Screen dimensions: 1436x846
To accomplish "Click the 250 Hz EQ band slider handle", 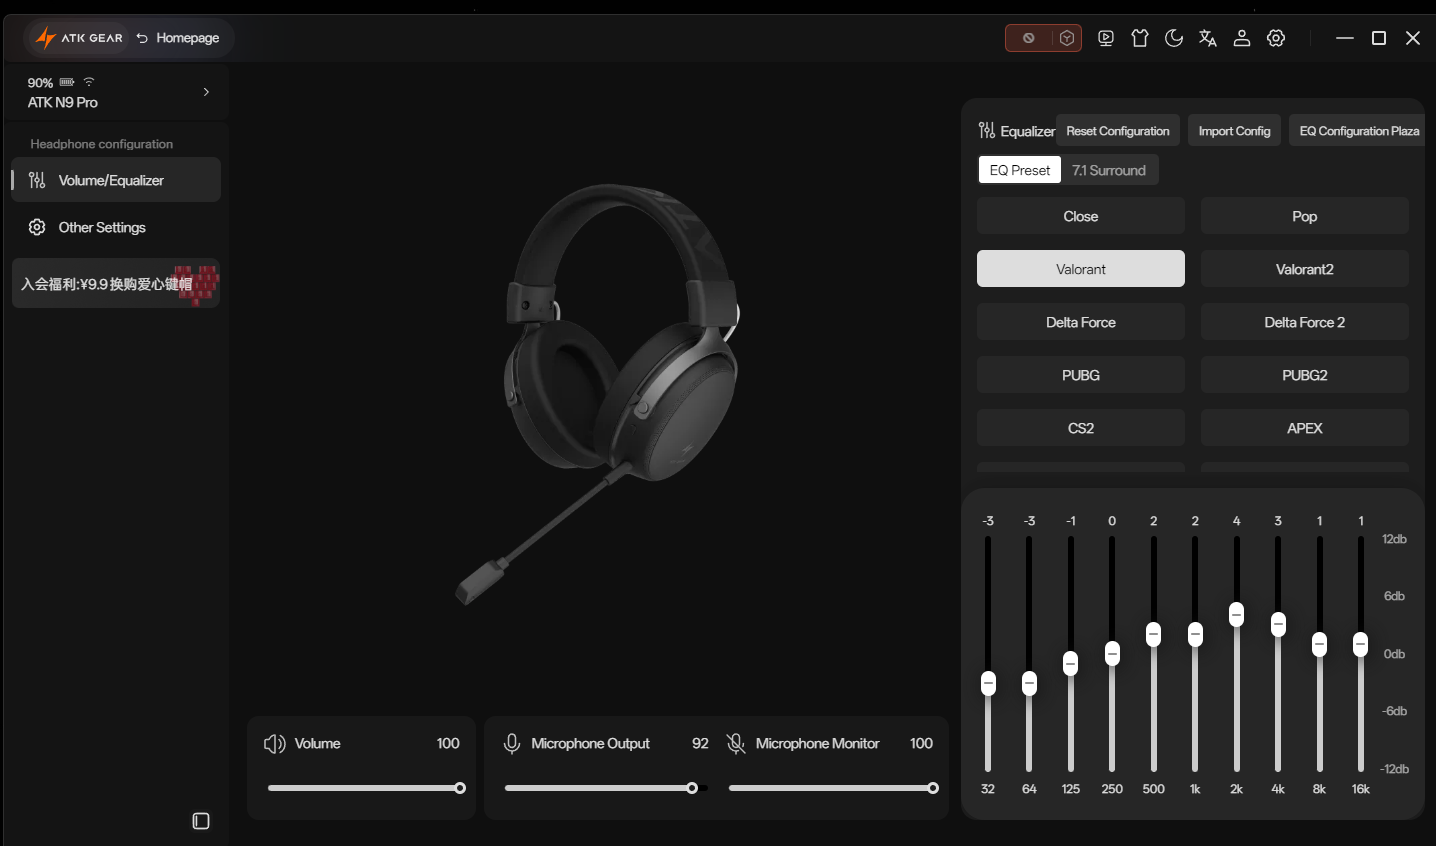I will 1112,654.
